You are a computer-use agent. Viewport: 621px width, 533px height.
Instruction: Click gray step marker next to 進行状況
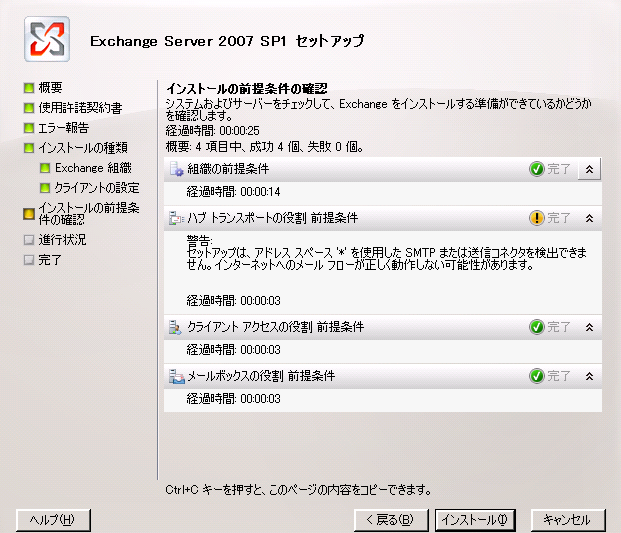29,240
